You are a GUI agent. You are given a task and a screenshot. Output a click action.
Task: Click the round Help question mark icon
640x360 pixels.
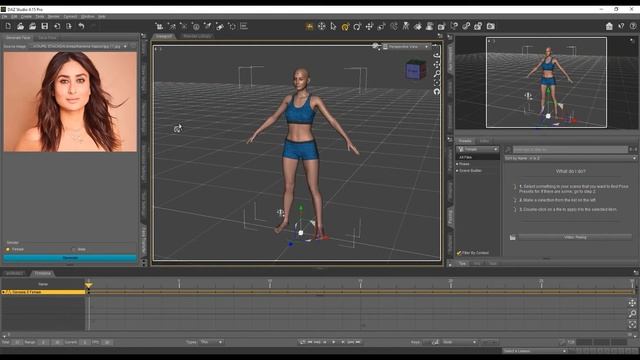(633, 26)
